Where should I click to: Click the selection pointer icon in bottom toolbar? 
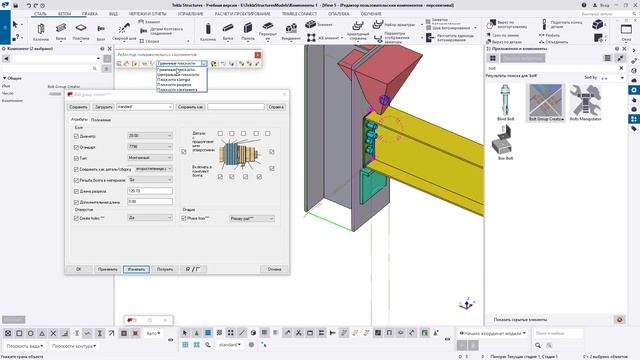pos(184,333)
